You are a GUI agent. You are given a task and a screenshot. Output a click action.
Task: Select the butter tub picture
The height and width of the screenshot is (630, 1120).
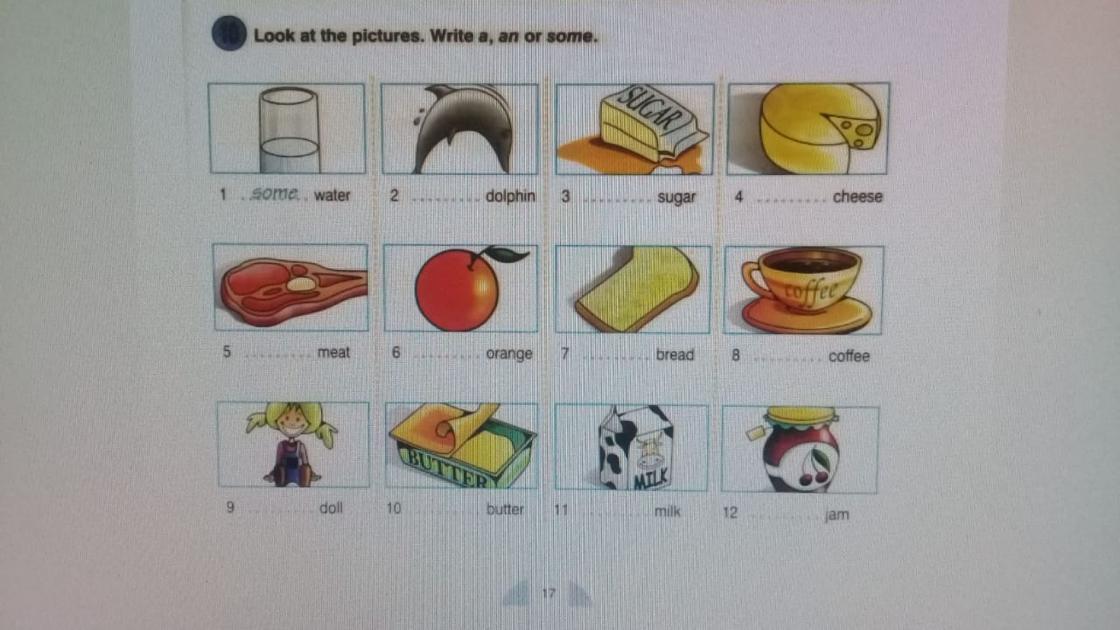461,446
